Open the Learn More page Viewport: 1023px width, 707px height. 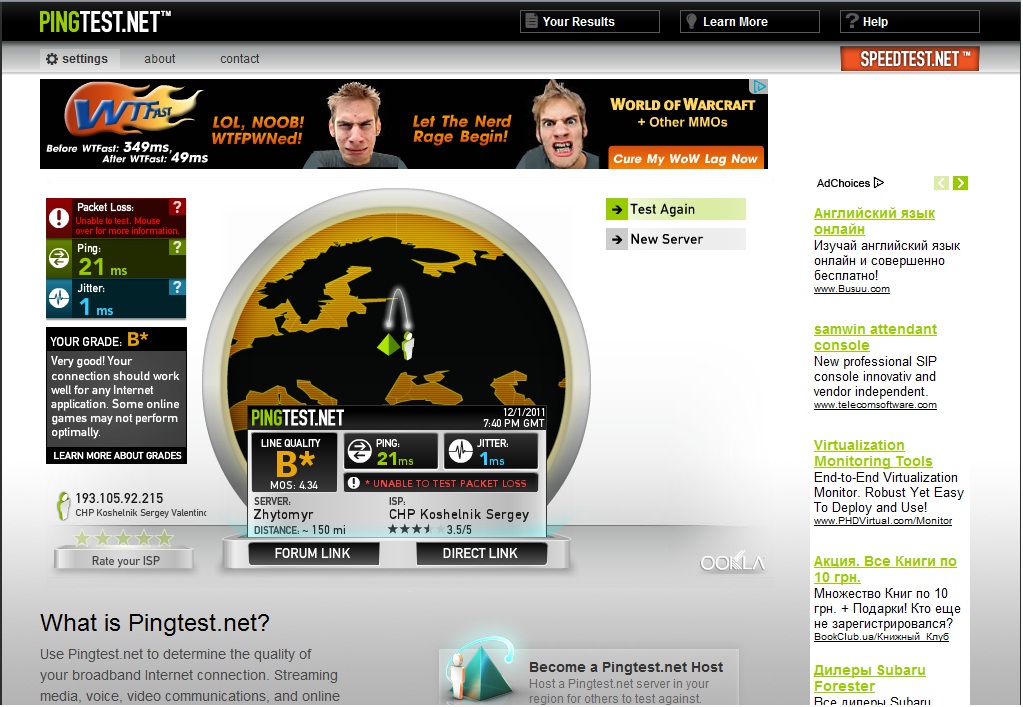(750, 22)
